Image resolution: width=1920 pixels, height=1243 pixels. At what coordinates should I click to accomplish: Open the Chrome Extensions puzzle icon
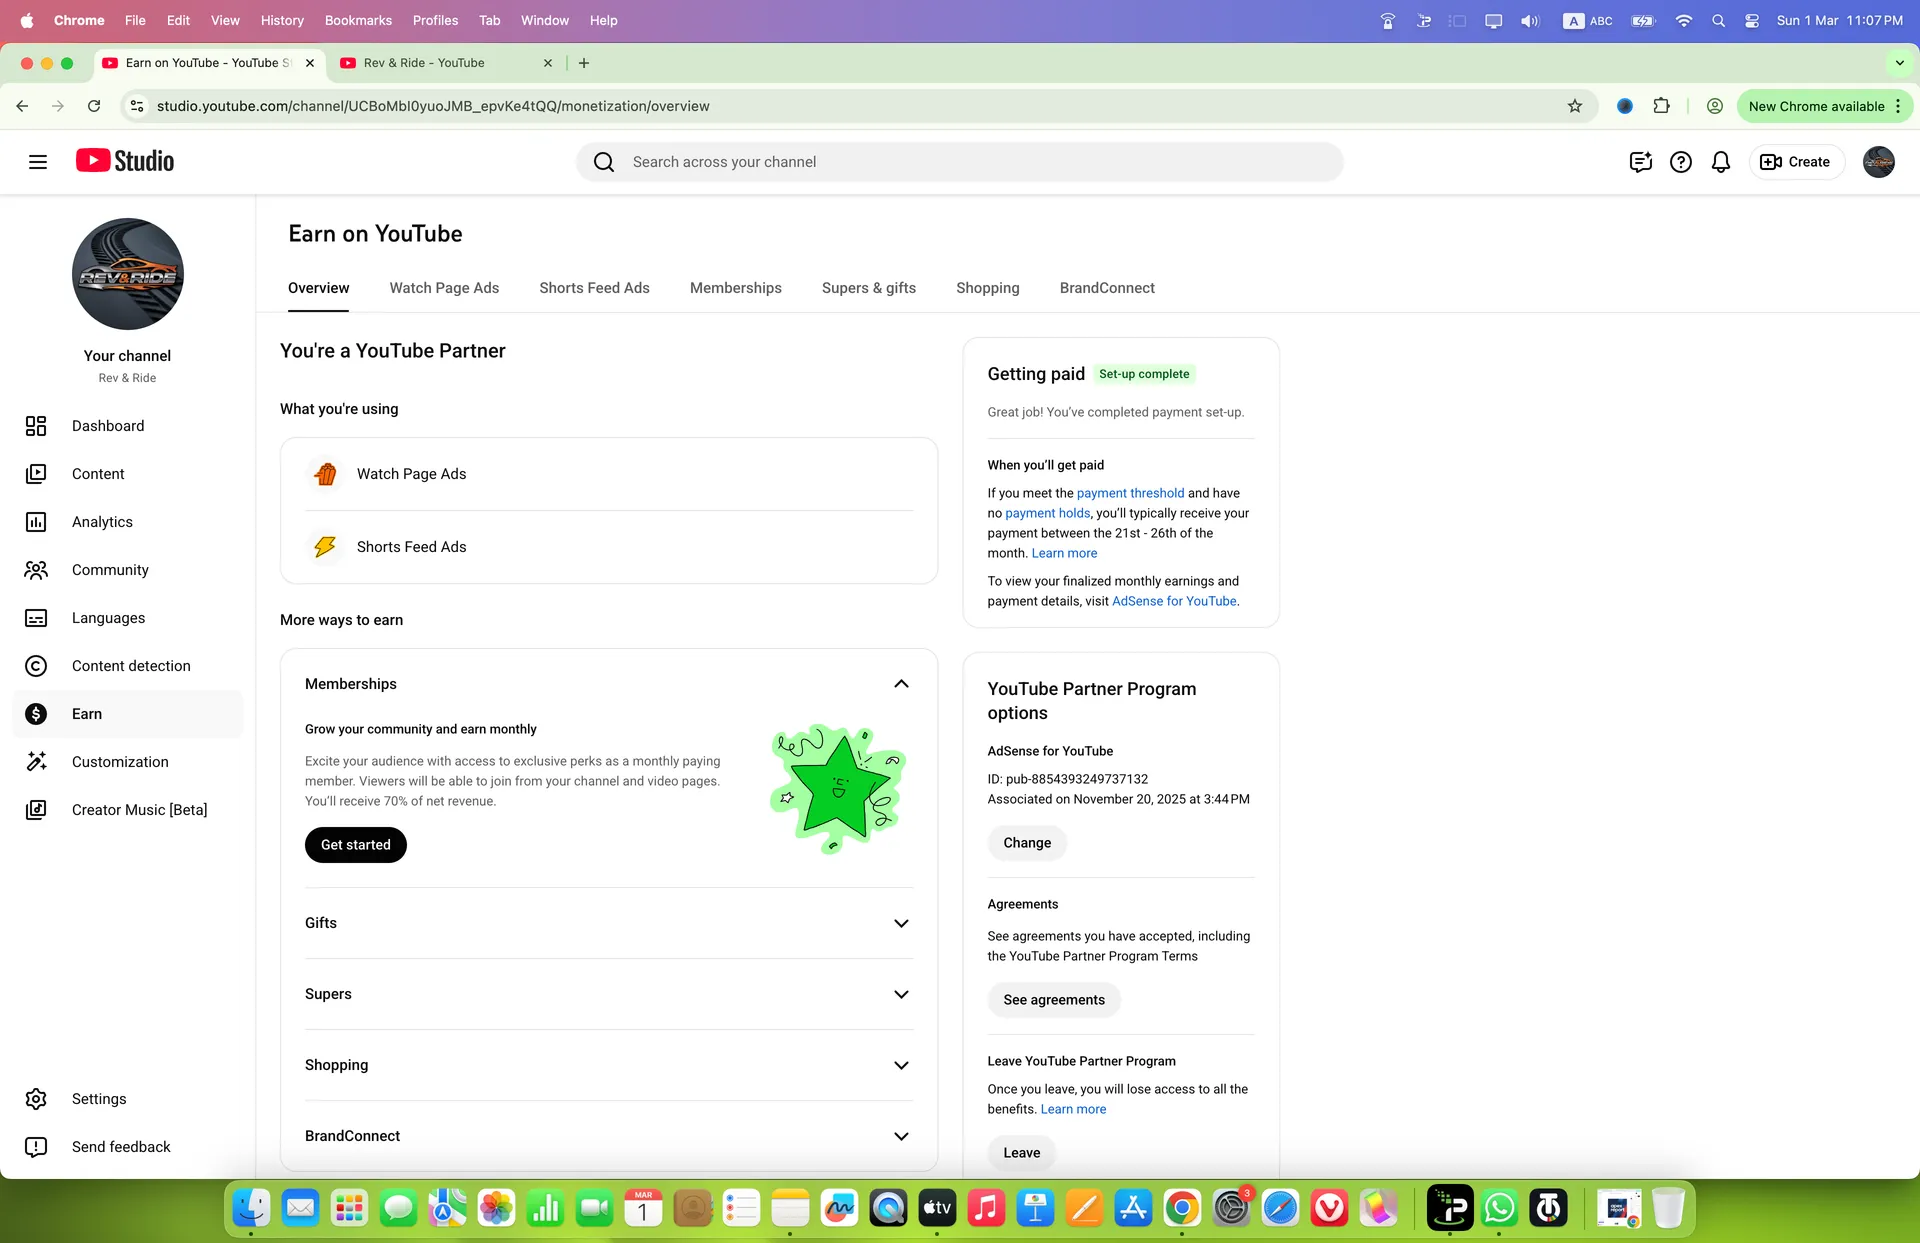point(1662,106)
